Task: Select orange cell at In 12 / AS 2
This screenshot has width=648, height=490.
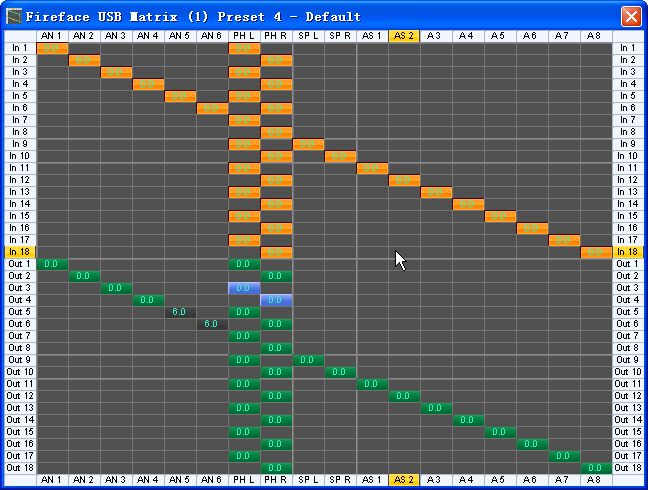Action: pyautogui.click(x=404, y=180)
